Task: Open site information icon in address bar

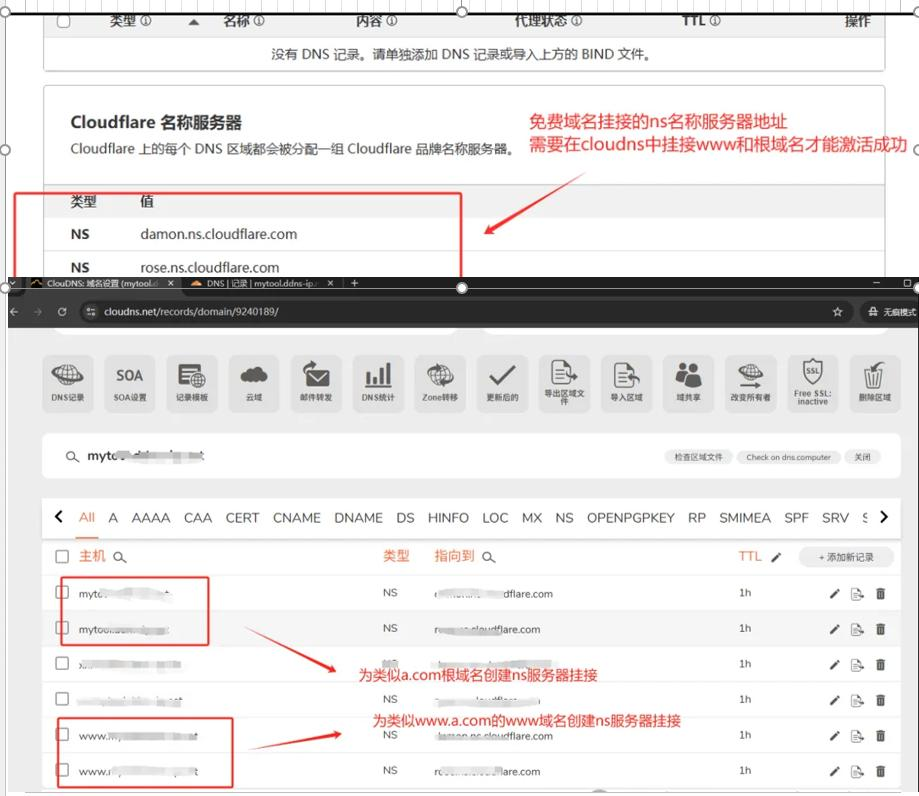Action: (x=91, y=312)
